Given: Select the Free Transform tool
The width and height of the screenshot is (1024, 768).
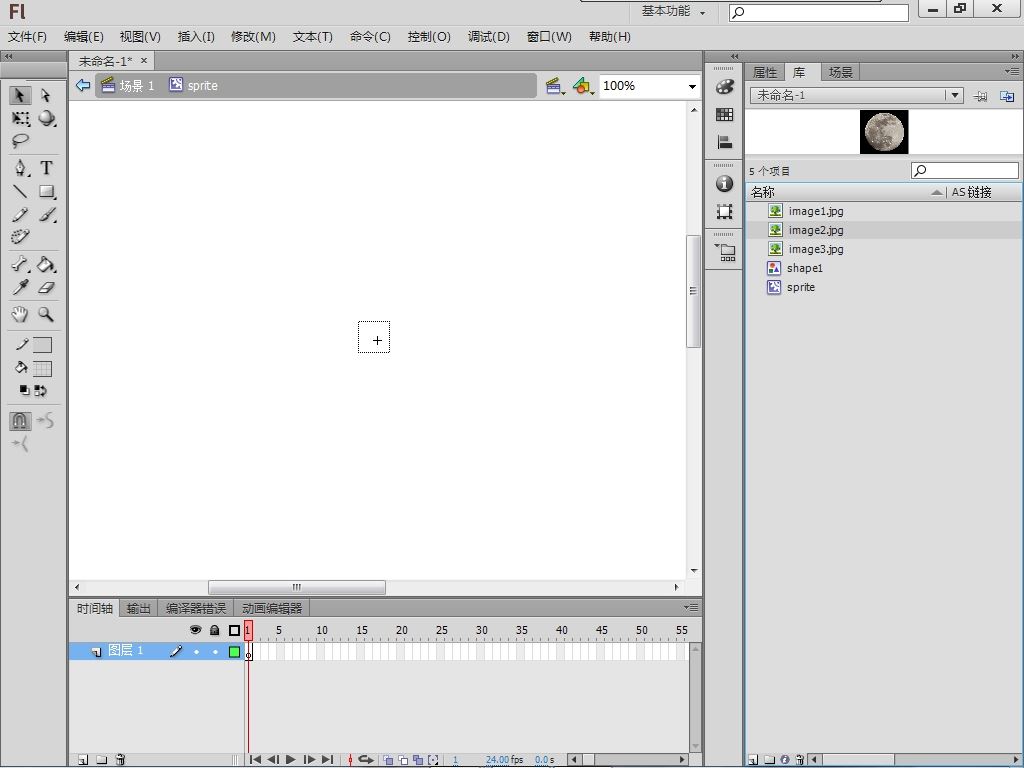Looking at the screenshot, I should point(20,118).
